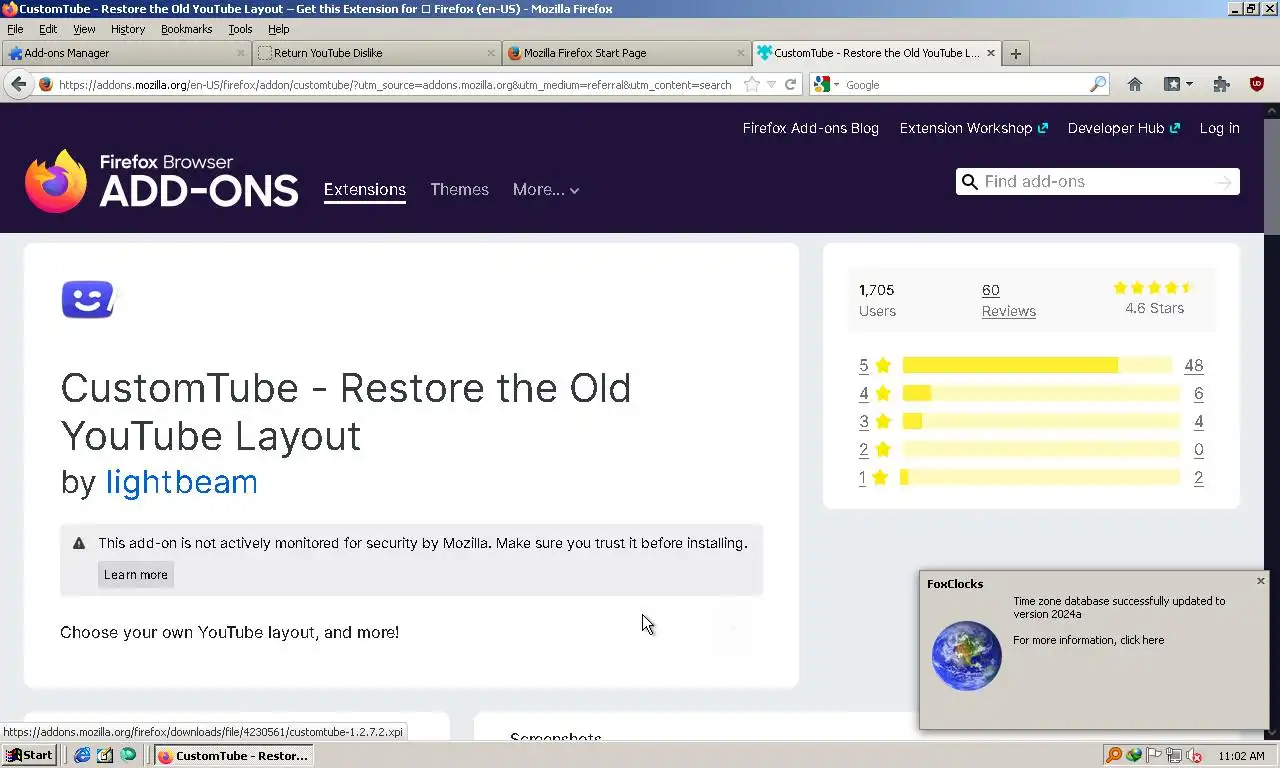Click 'For more information, click here' text
Viewport: 1280px width, 768px height.
1088,640
